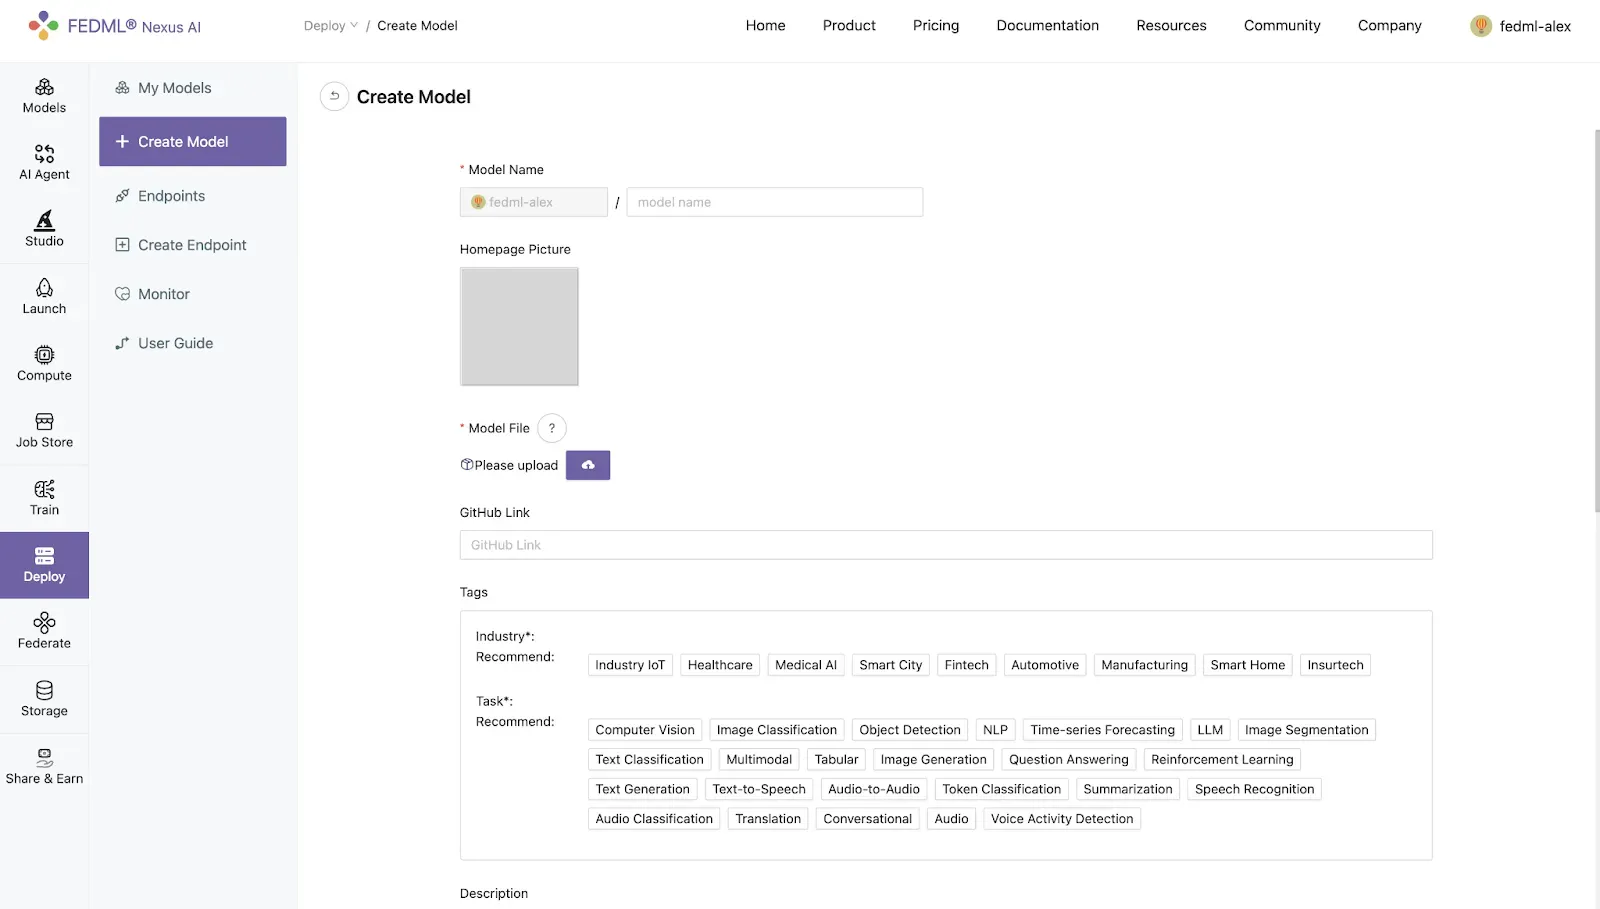Viewport: 1600px width, 909px height.
Task: Open the Models section icon
Action: [x=44, y=87]
